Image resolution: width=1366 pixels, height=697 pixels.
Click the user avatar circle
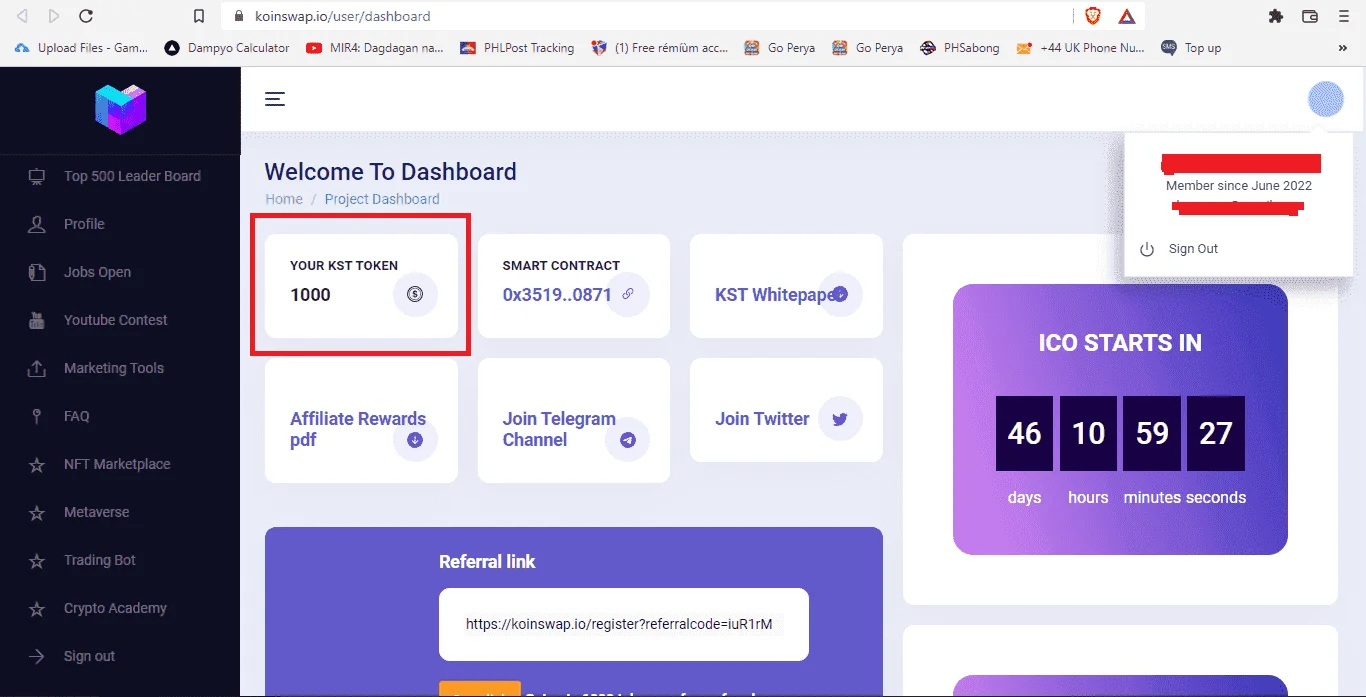pos(1326,99)
